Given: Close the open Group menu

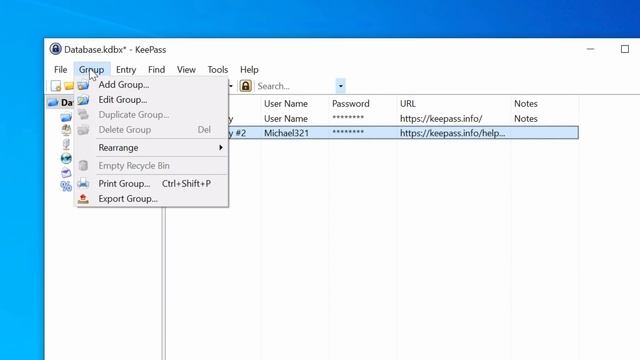Looking at the screenshot, I should coord(92,70).
